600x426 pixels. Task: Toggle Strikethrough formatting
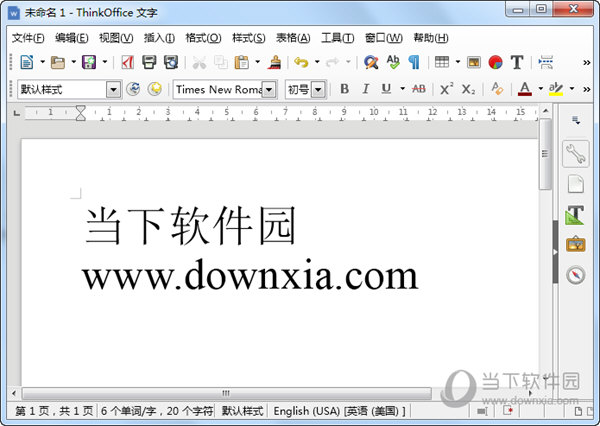(419, 89)
